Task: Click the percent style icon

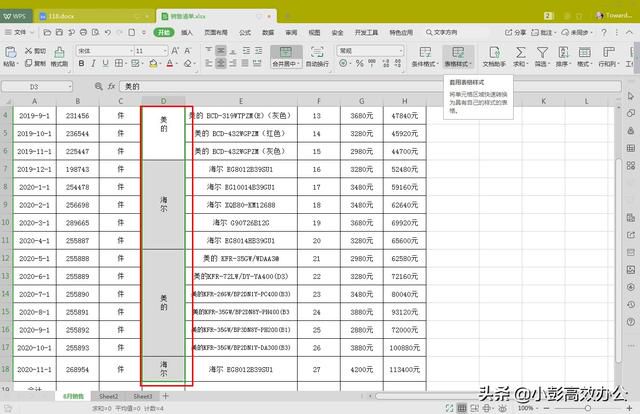Action: pos(359,63)
